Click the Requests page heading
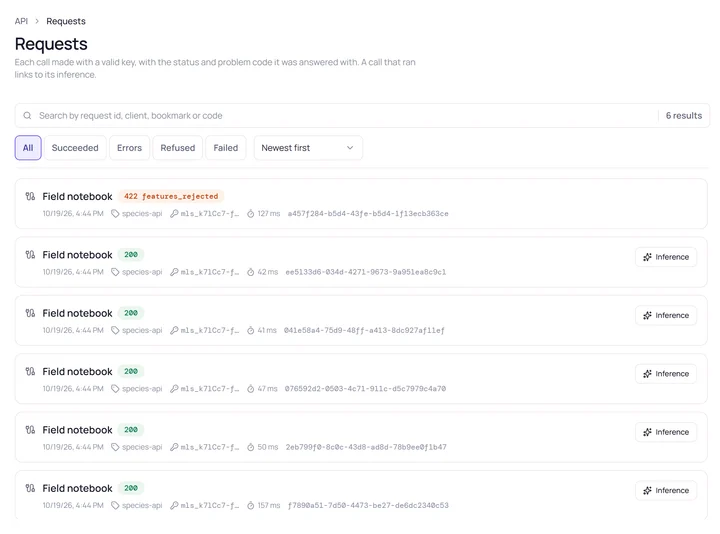720x534 pixels. (x=51, y=44)
